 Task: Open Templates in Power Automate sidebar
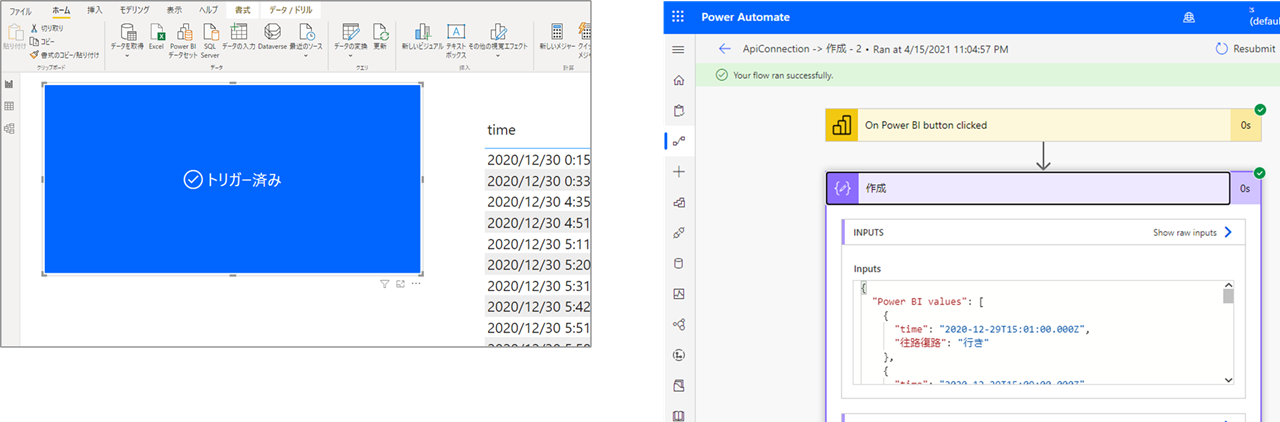(x=679, y=202)
